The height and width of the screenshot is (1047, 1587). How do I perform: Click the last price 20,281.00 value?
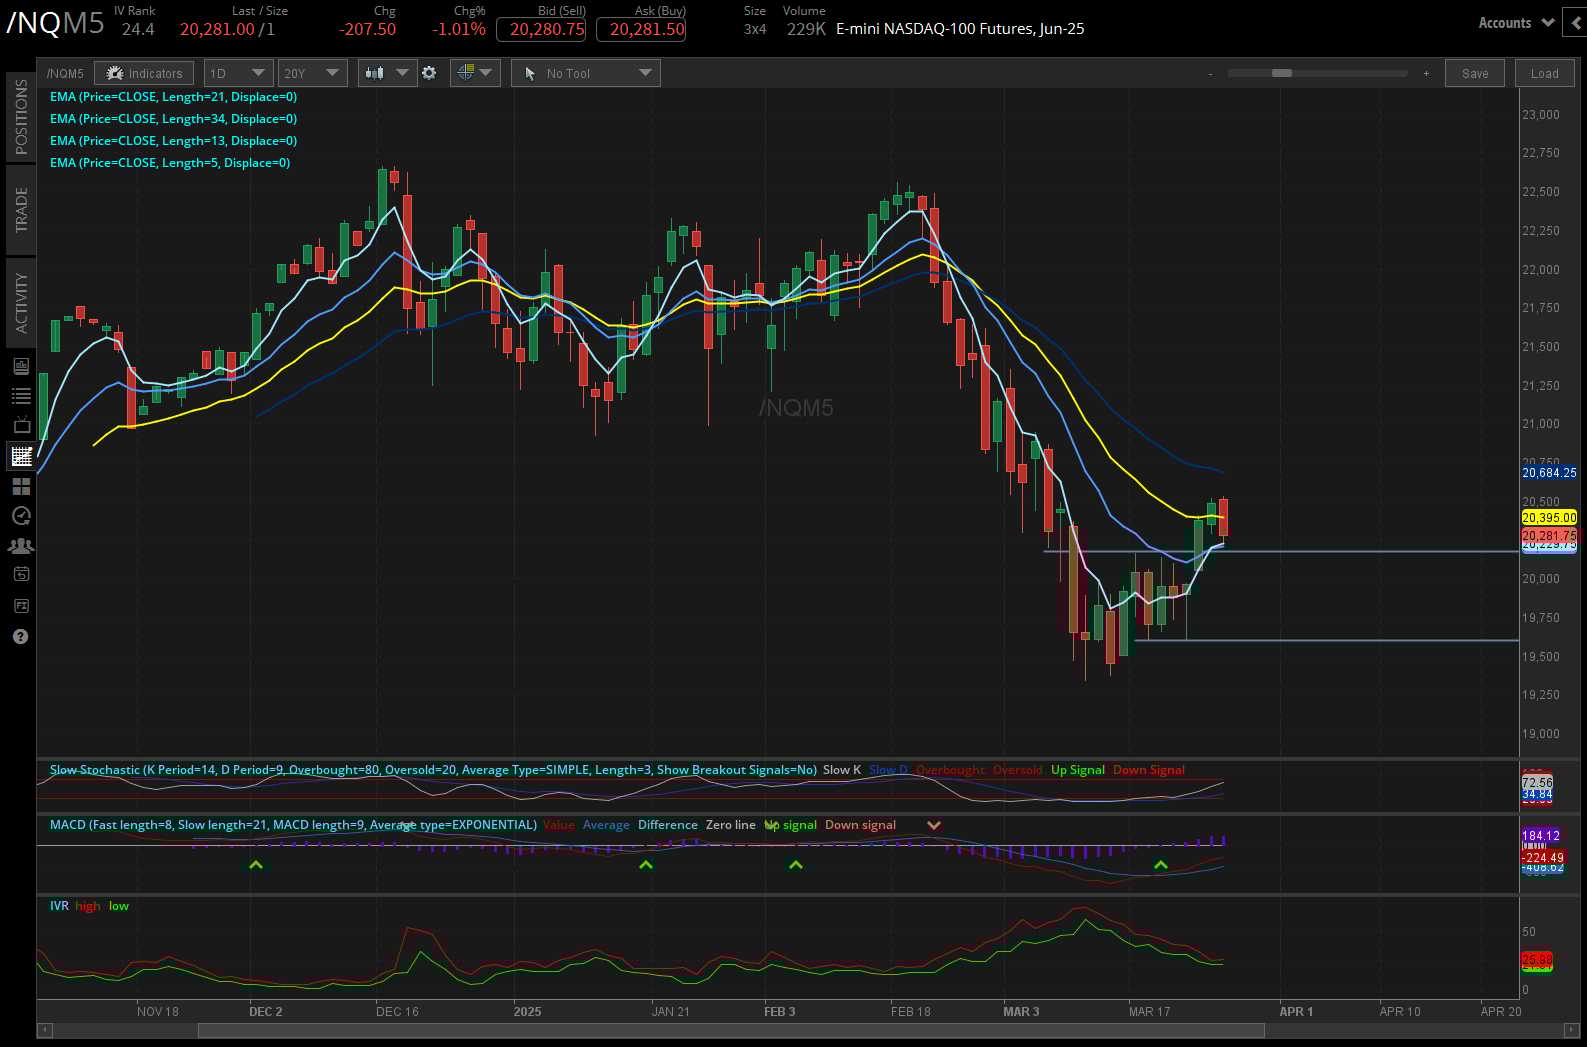click(x=217, y=29)
